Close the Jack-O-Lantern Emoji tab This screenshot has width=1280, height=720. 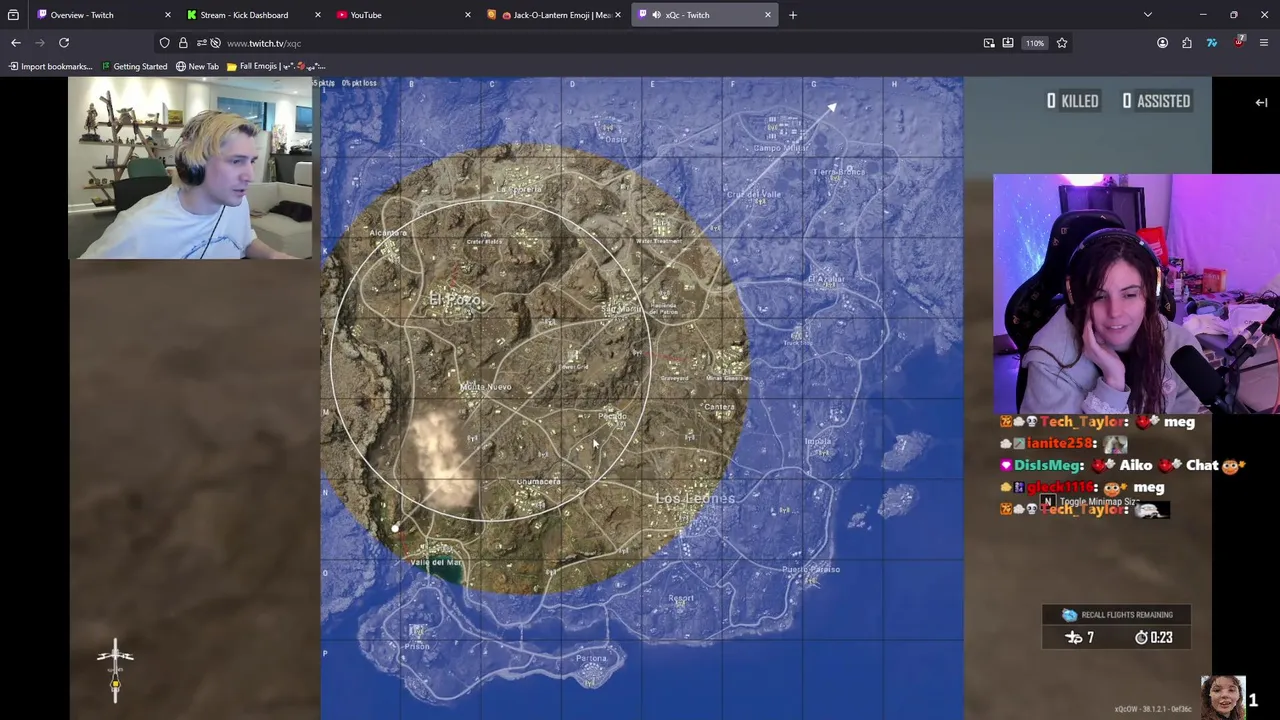[617, 15]
